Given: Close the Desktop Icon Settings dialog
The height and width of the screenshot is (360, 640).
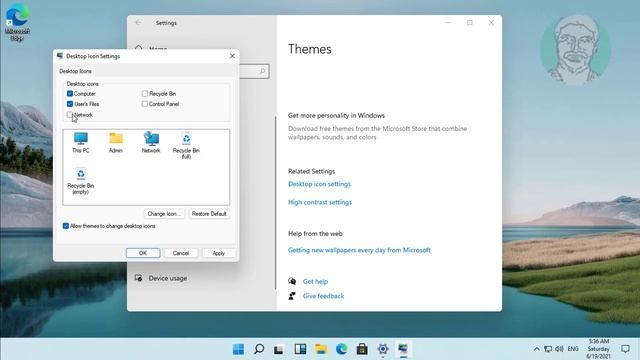Looking at the screenshot, I should [232, 56].
